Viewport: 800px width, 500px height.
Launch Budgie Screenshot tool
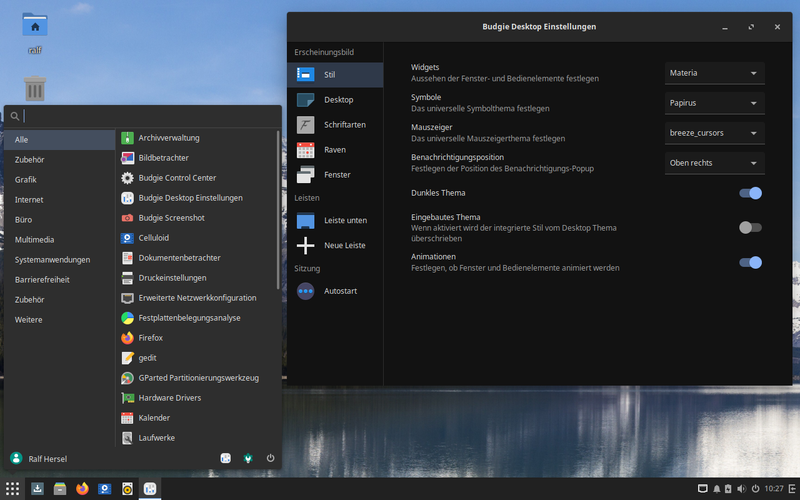point(197,218)
